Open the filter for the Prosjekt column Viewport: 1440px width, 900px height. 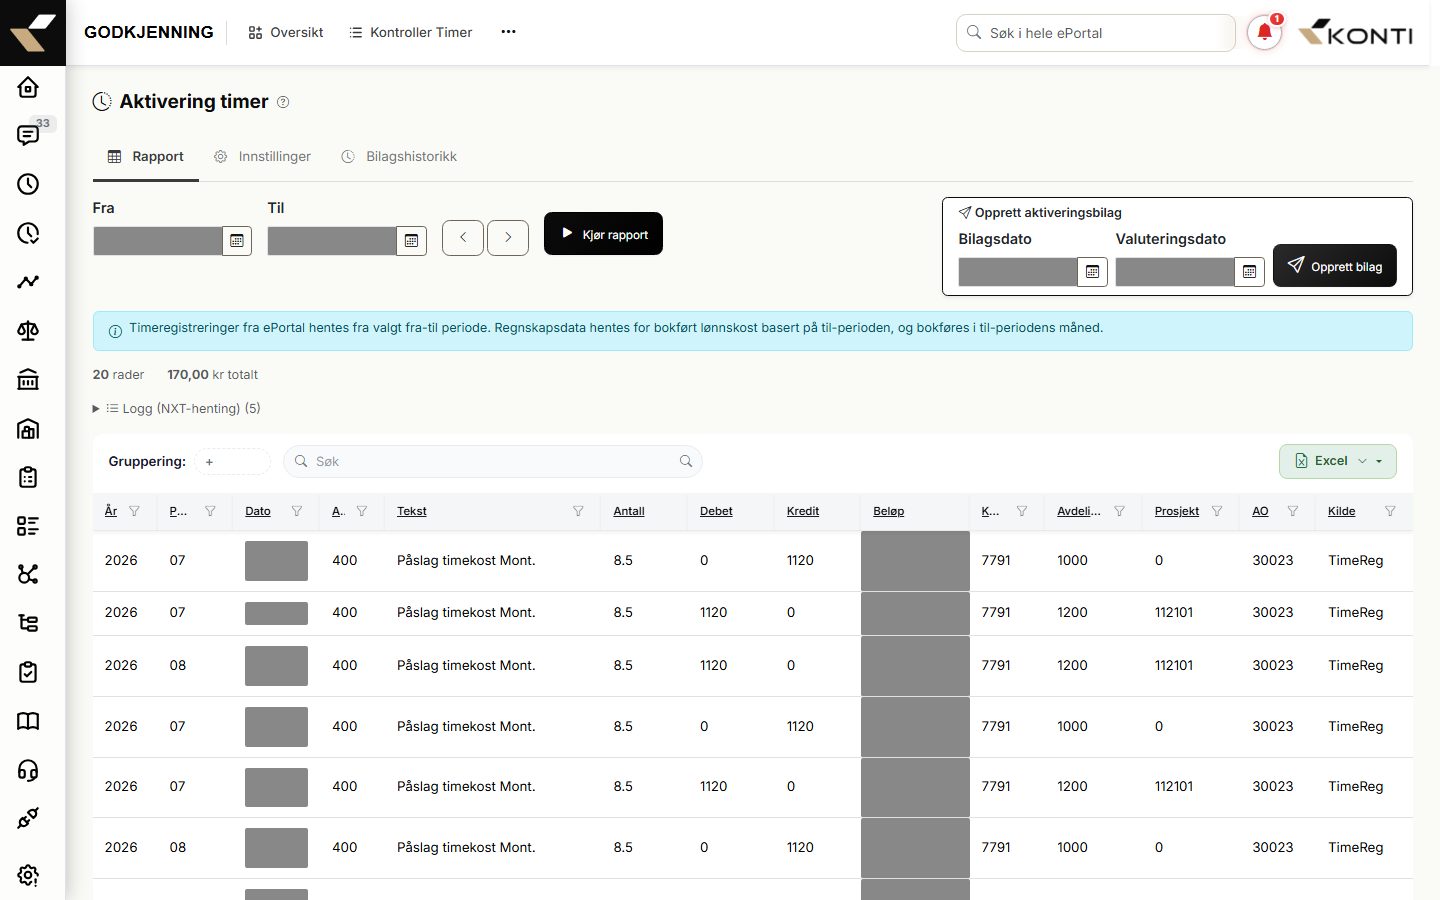pyautogui.click(x=1217, y=511)
